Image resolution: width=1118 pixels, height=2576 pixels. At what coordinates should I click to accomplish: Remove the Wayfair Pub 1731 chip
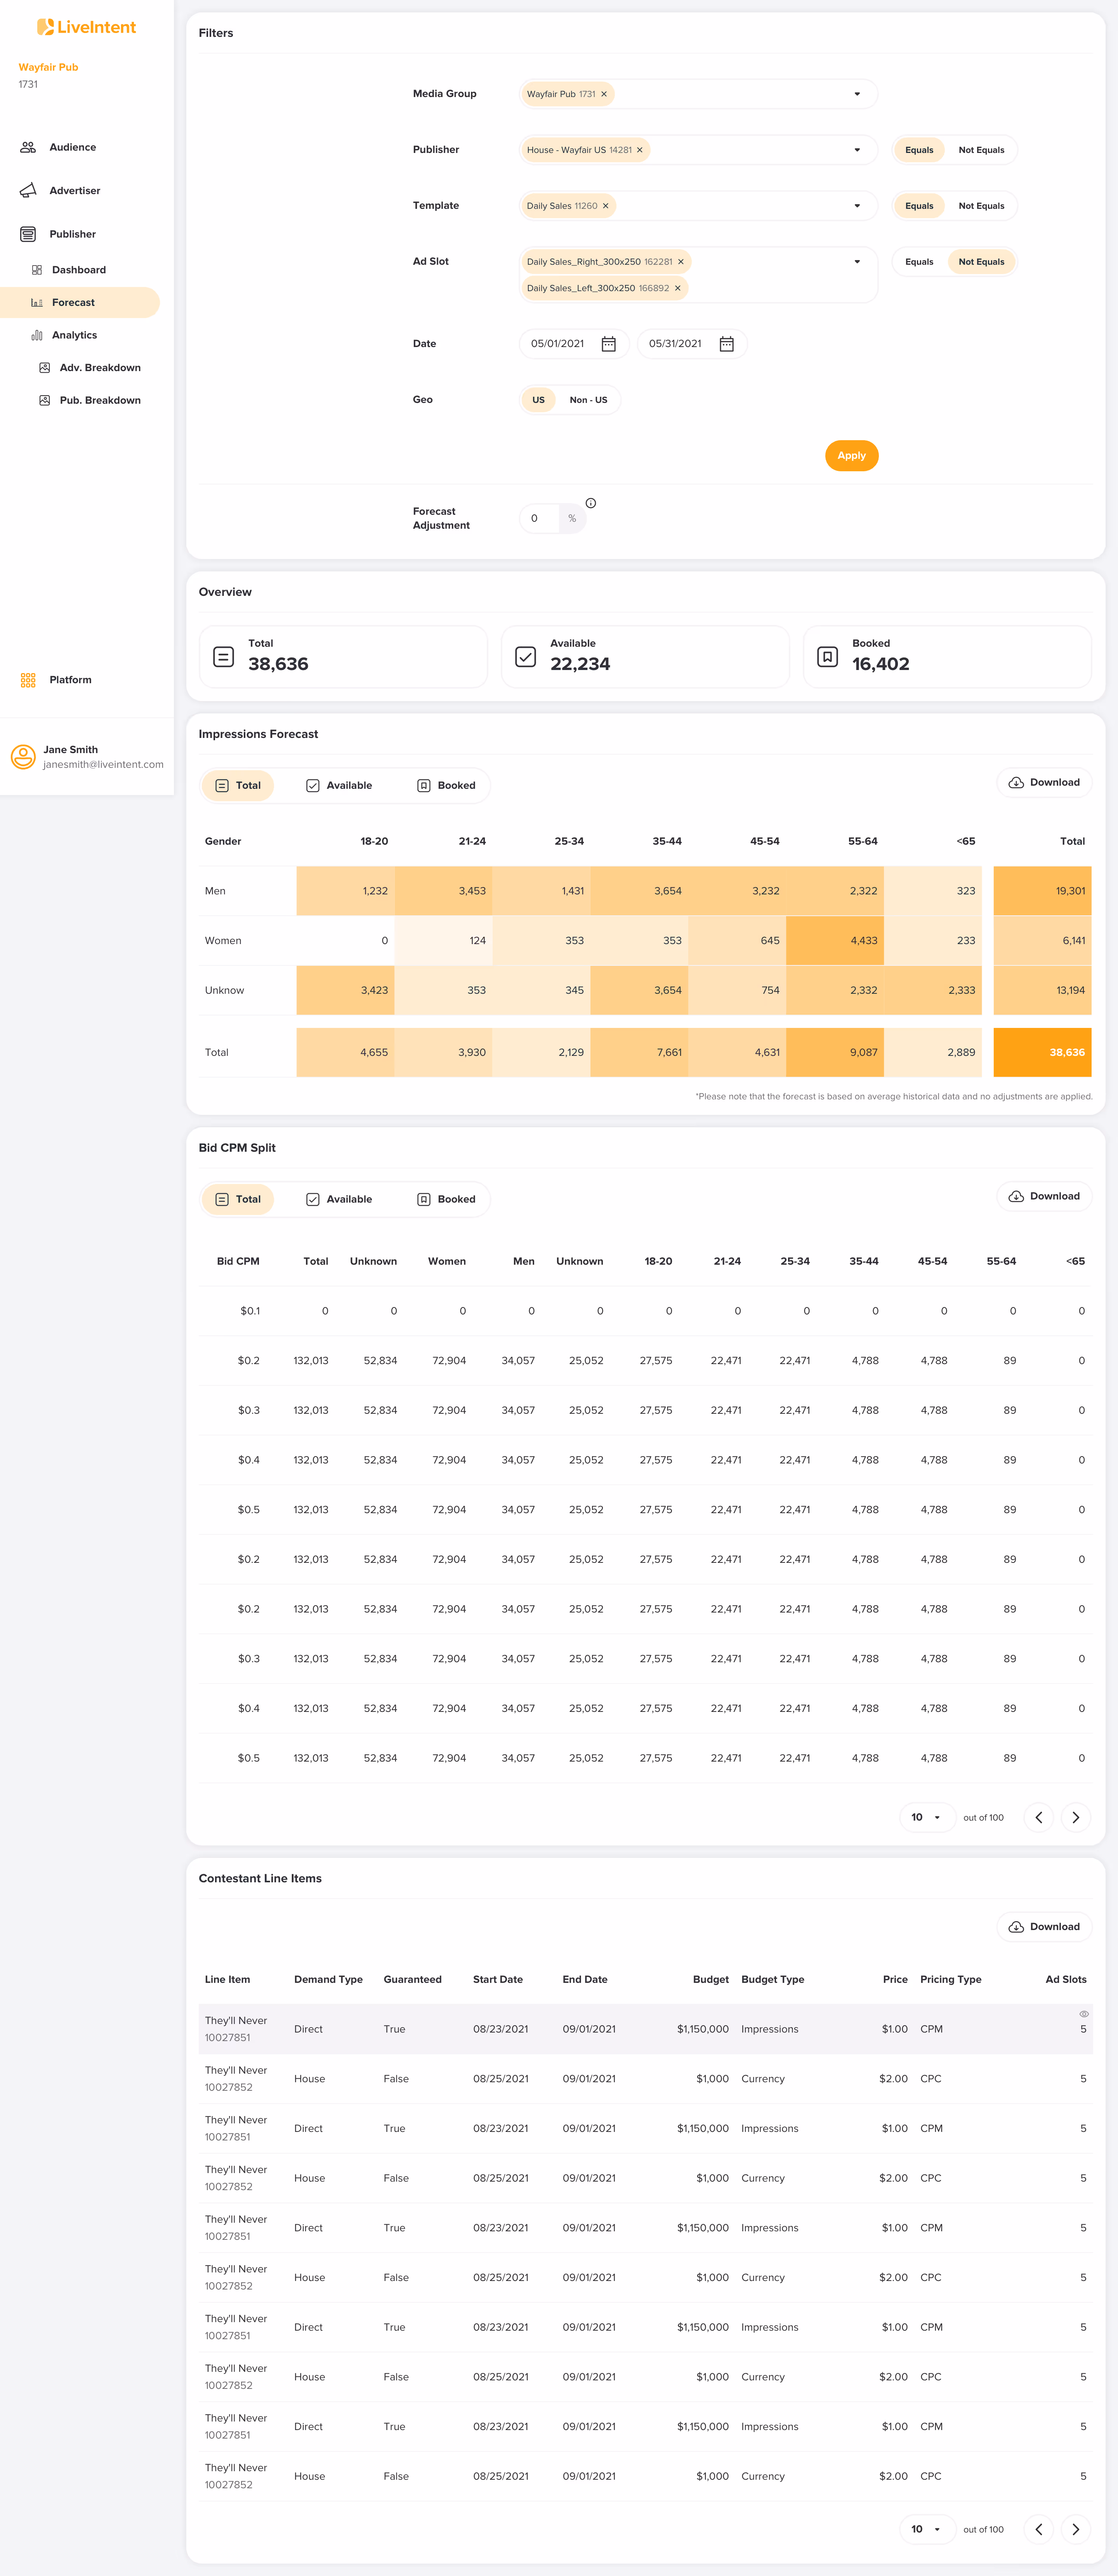point(604,94)
